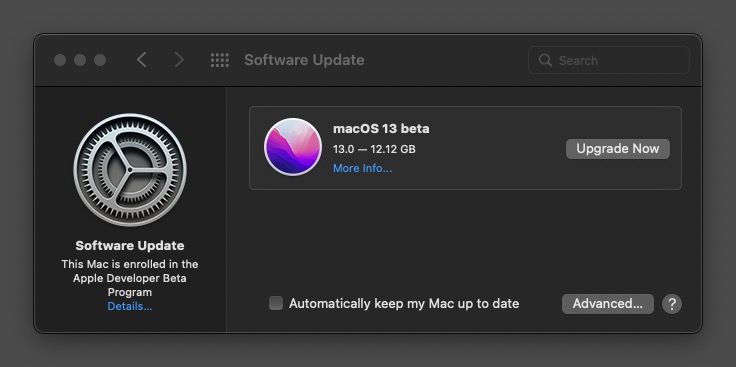Focus the Search field
The image size is (736, 367).
609,60
